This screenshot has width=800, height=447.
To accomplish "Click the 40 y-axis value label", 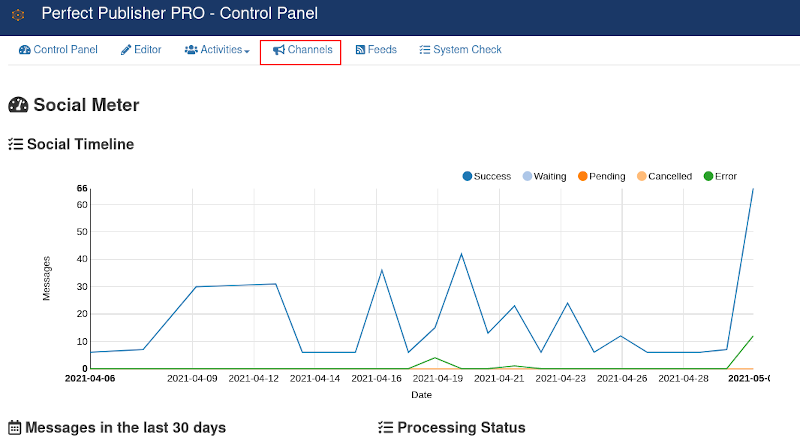I will (x=82, y=259).
